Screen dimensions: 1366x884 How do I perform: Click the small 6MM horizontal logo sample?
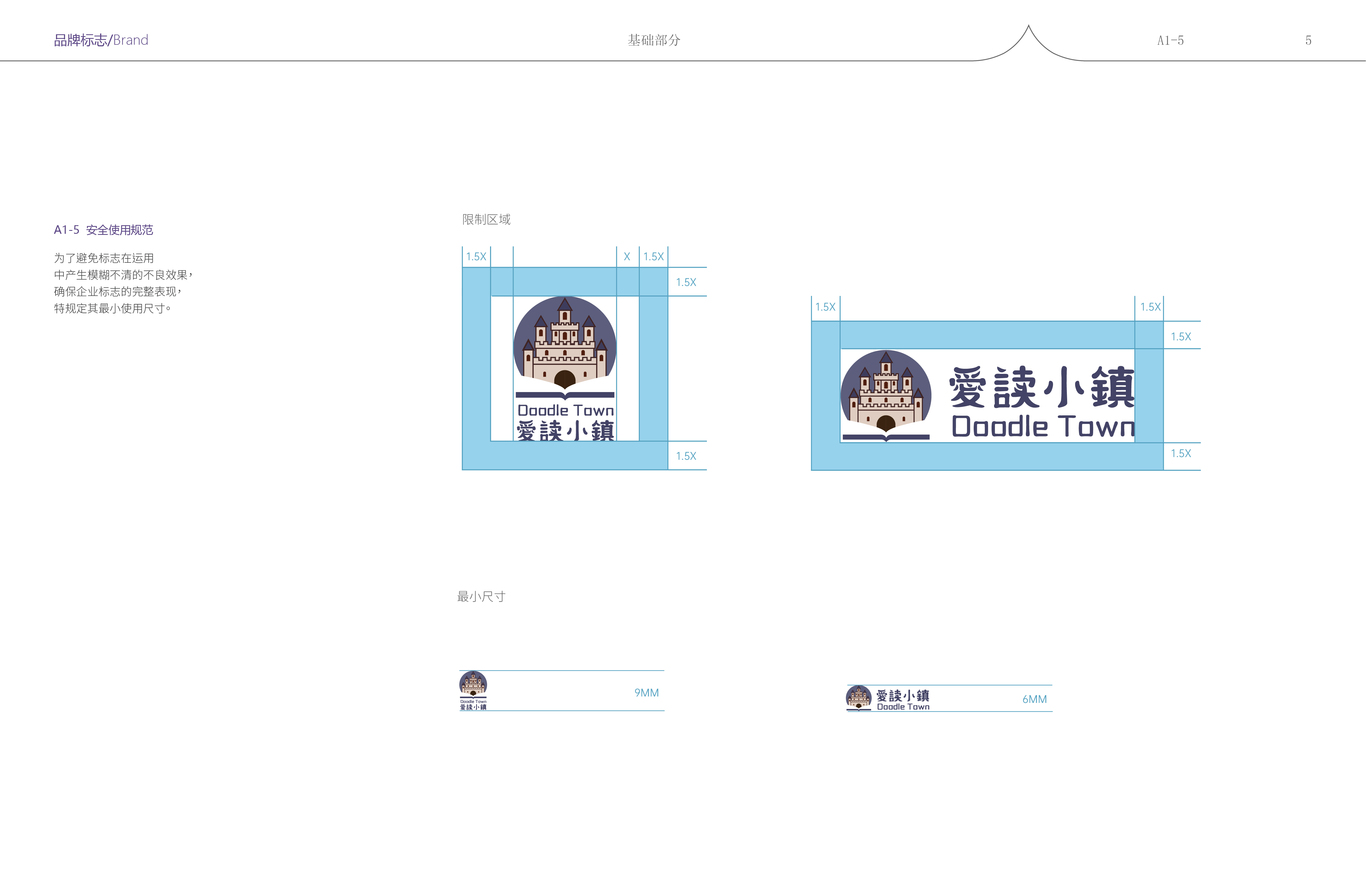tap(888, 698)
